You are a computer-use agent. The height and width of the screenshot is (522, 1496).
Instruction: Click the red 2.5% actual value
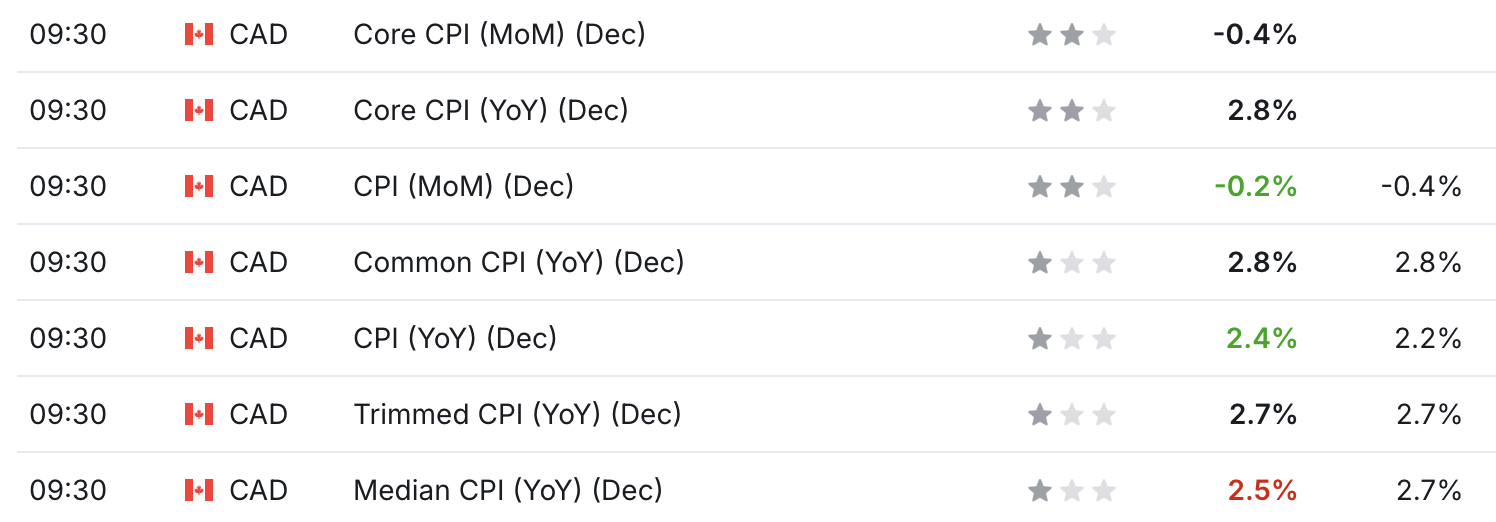point(1262,490)
